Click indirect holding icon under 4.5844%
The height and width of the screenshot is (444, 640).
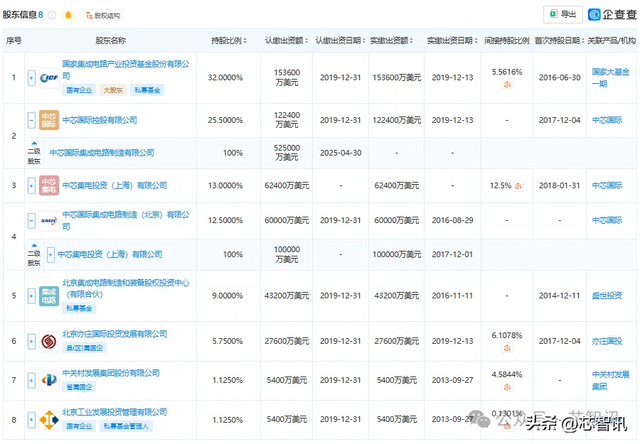tap(507, 386)
